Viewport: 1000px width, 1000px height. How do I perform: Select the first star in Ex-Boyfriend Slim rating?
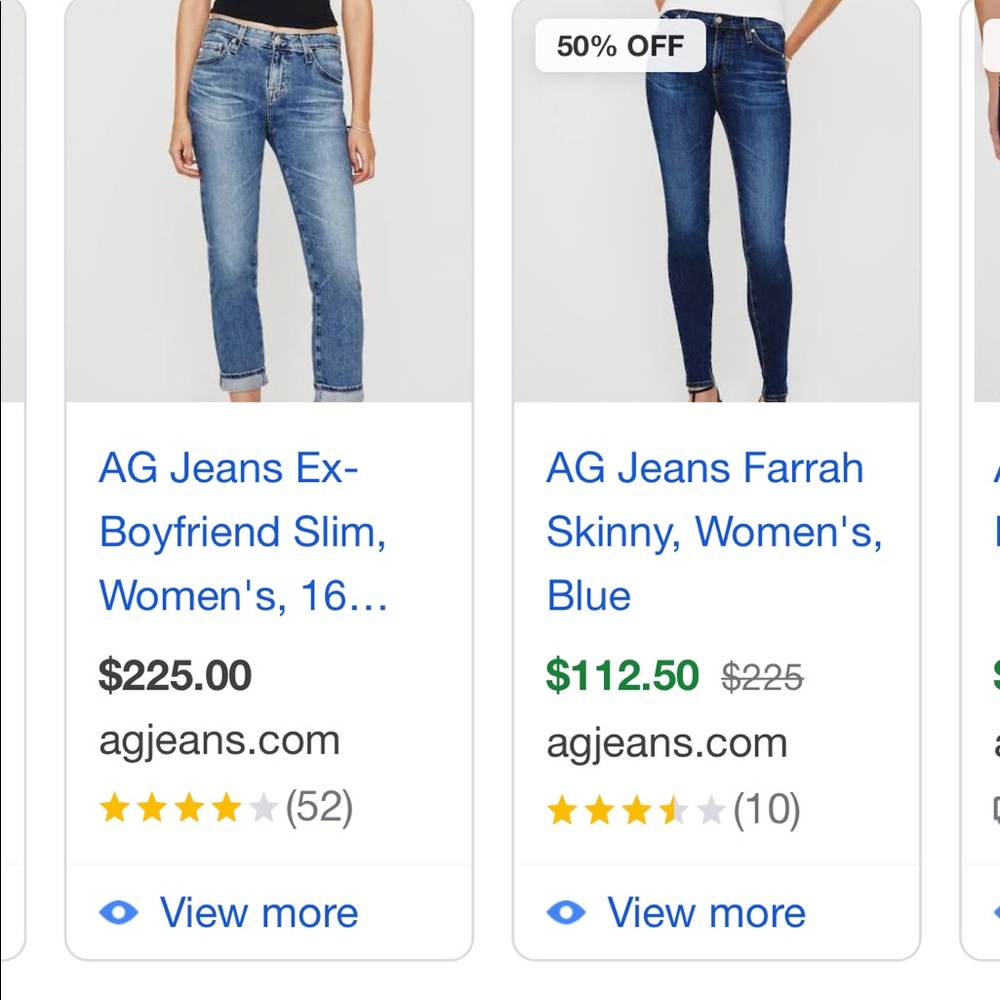click(x=112, y=807)
